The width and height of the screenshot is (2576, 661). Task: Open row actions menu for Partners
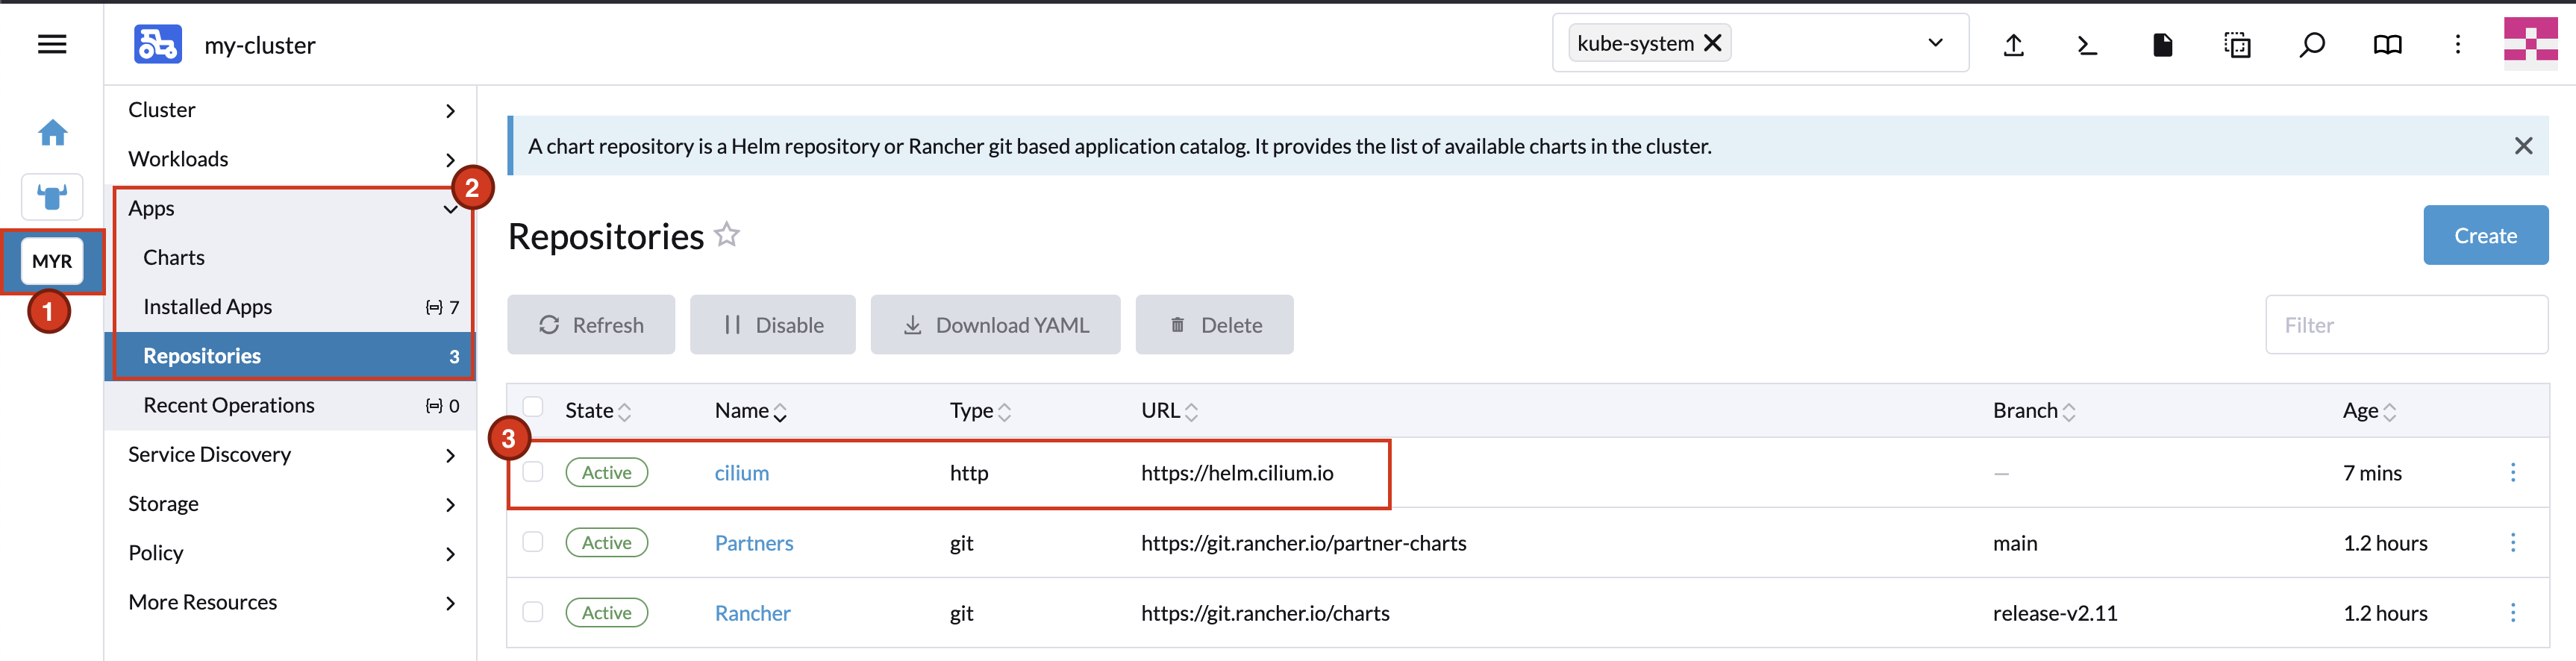tap(2512, 542)
